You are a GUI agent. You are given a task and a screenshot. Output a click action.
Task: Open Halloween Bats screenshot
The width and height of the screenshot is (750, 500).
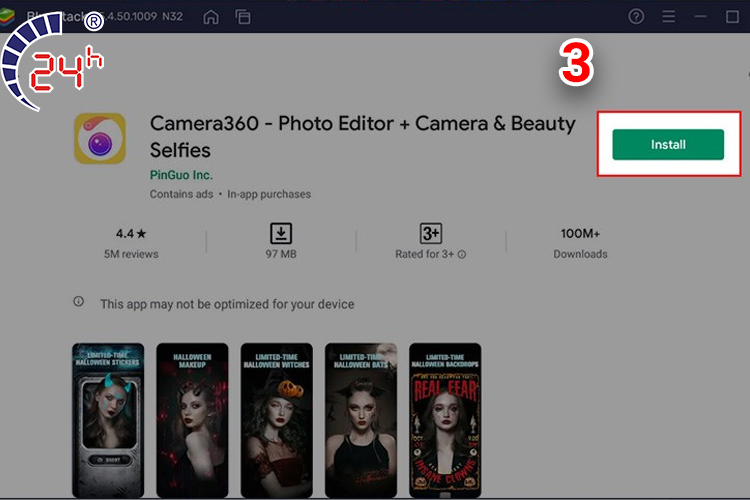coord(361,421)
